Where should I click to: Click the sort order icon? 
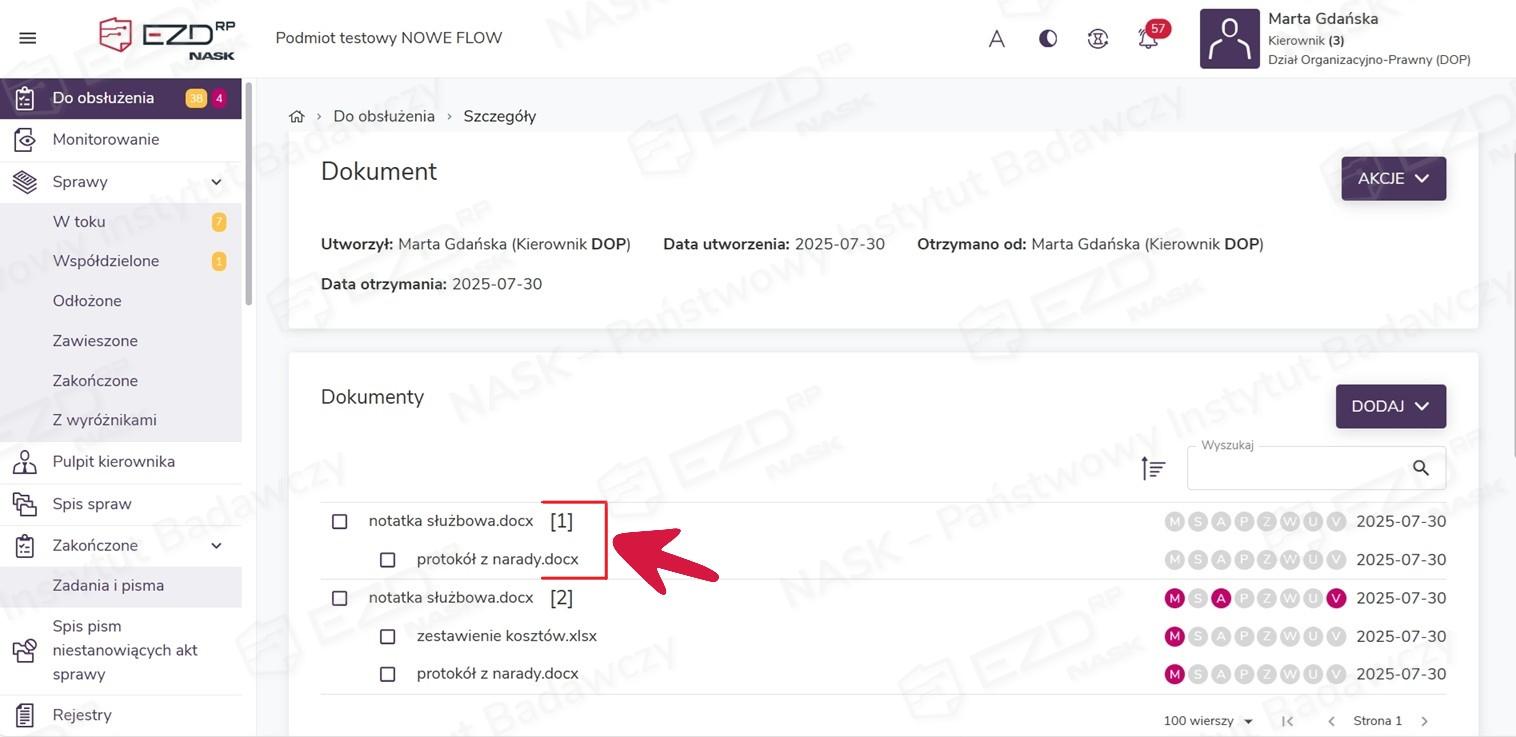(x=1153, y=468)
